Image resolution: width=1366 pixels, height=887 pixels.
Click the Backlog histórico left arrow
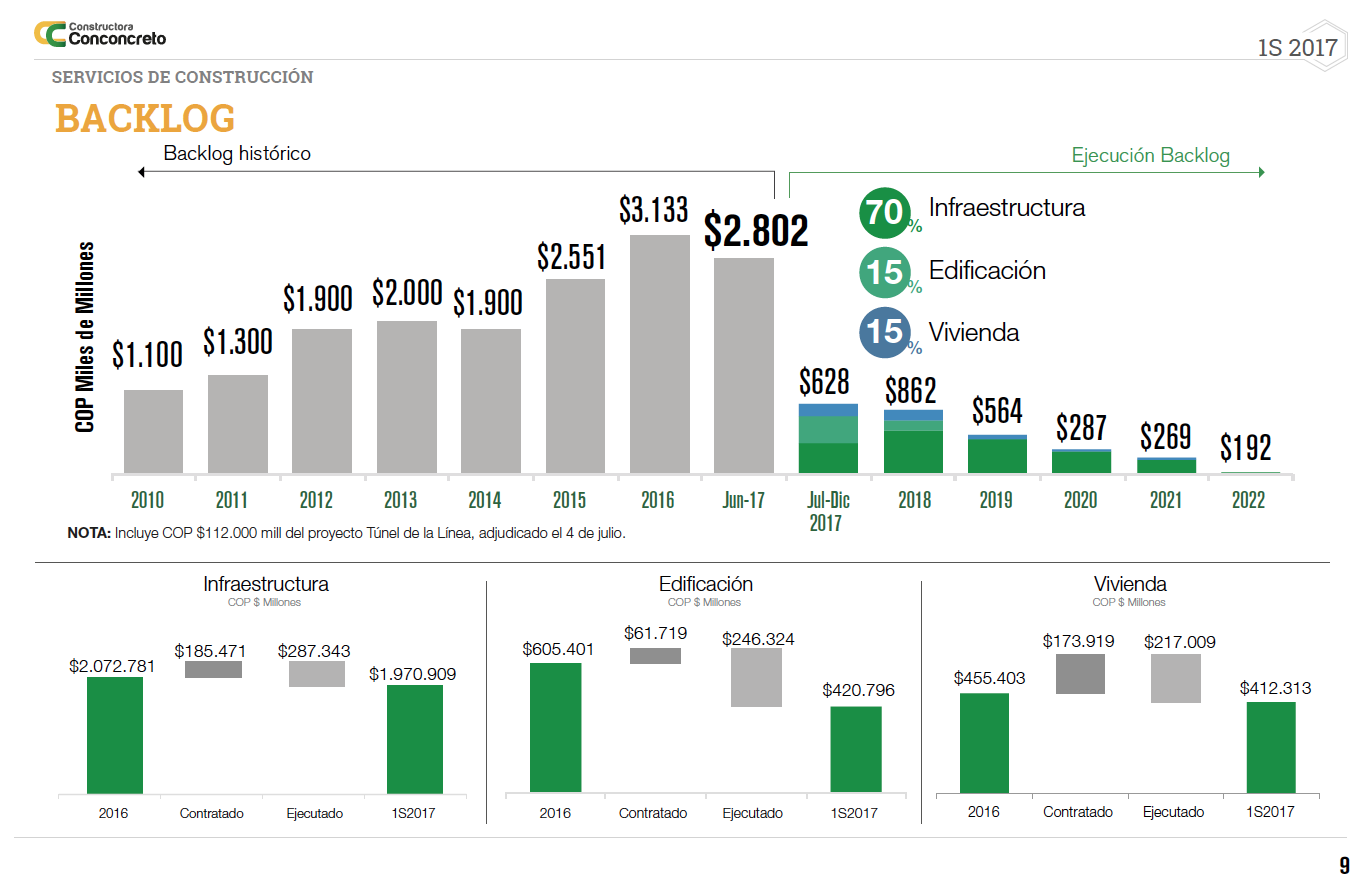[142, 172]
